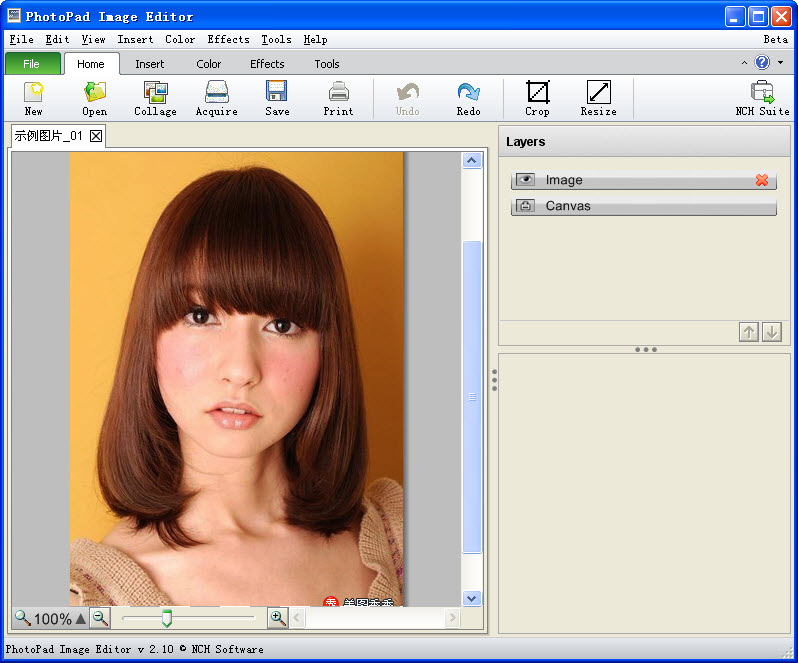Collapse the ribbon using the small caret

pyautogui.click(x=744, y=63)
